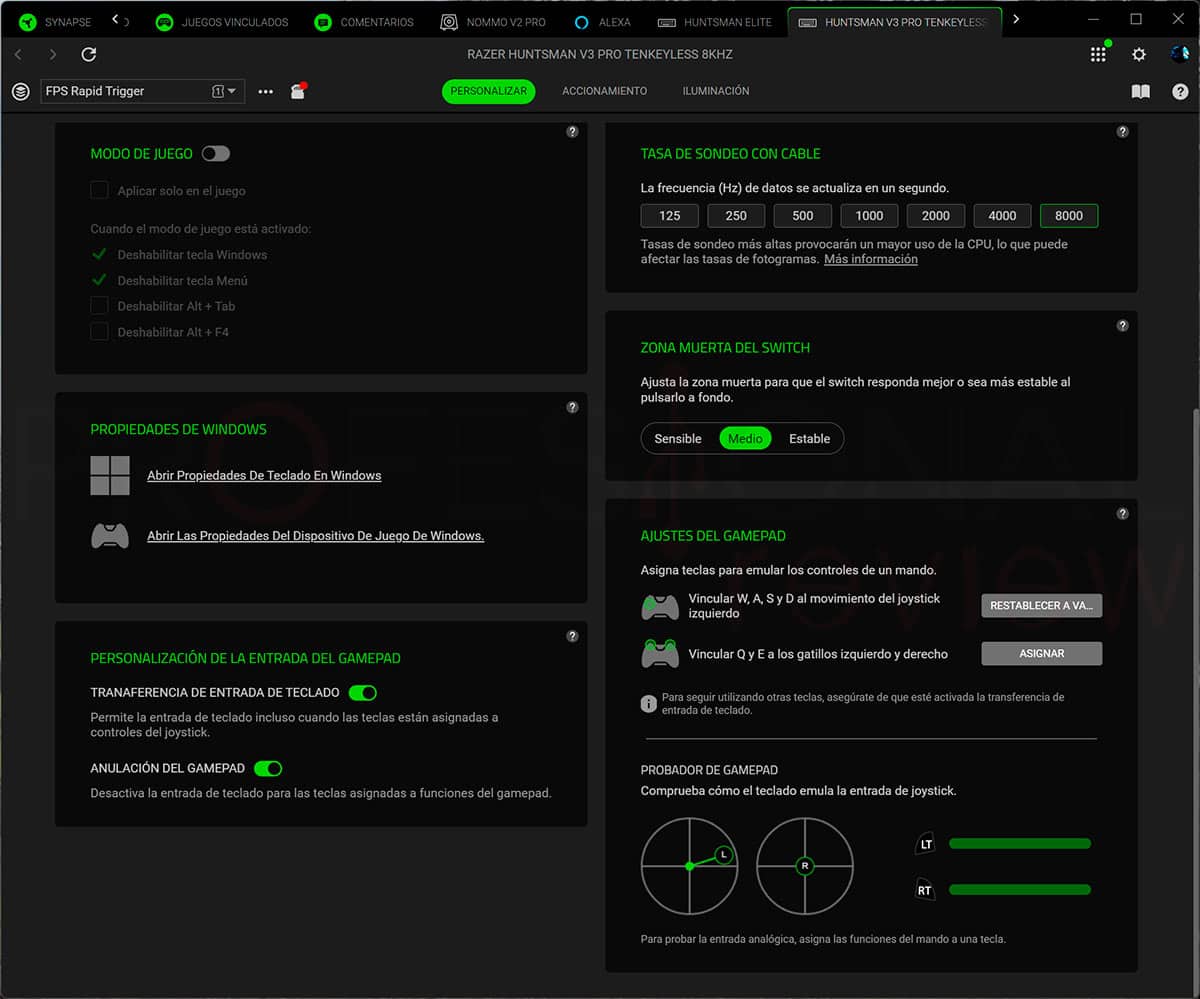The image size is (1200, 999).
Task: Open help for Ajustes del Gamepad panel
Action: pyautogui.click(x=1122, y=513)
